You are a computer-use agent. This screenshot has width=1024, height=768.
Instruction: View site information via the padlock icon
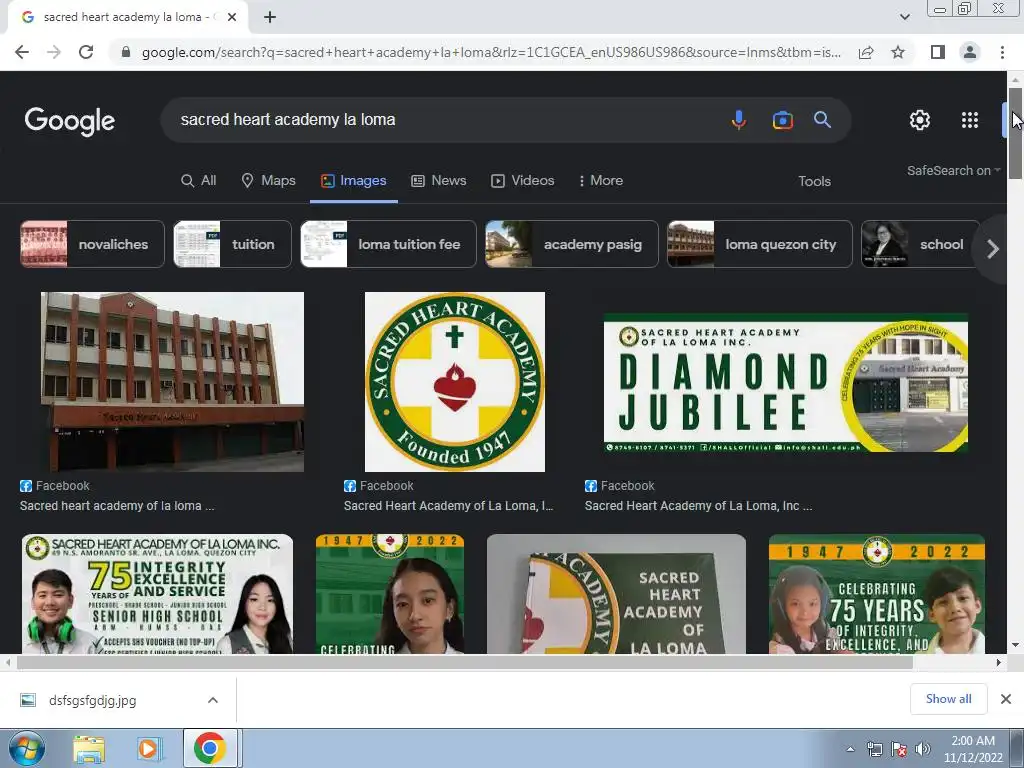[126, 52]
